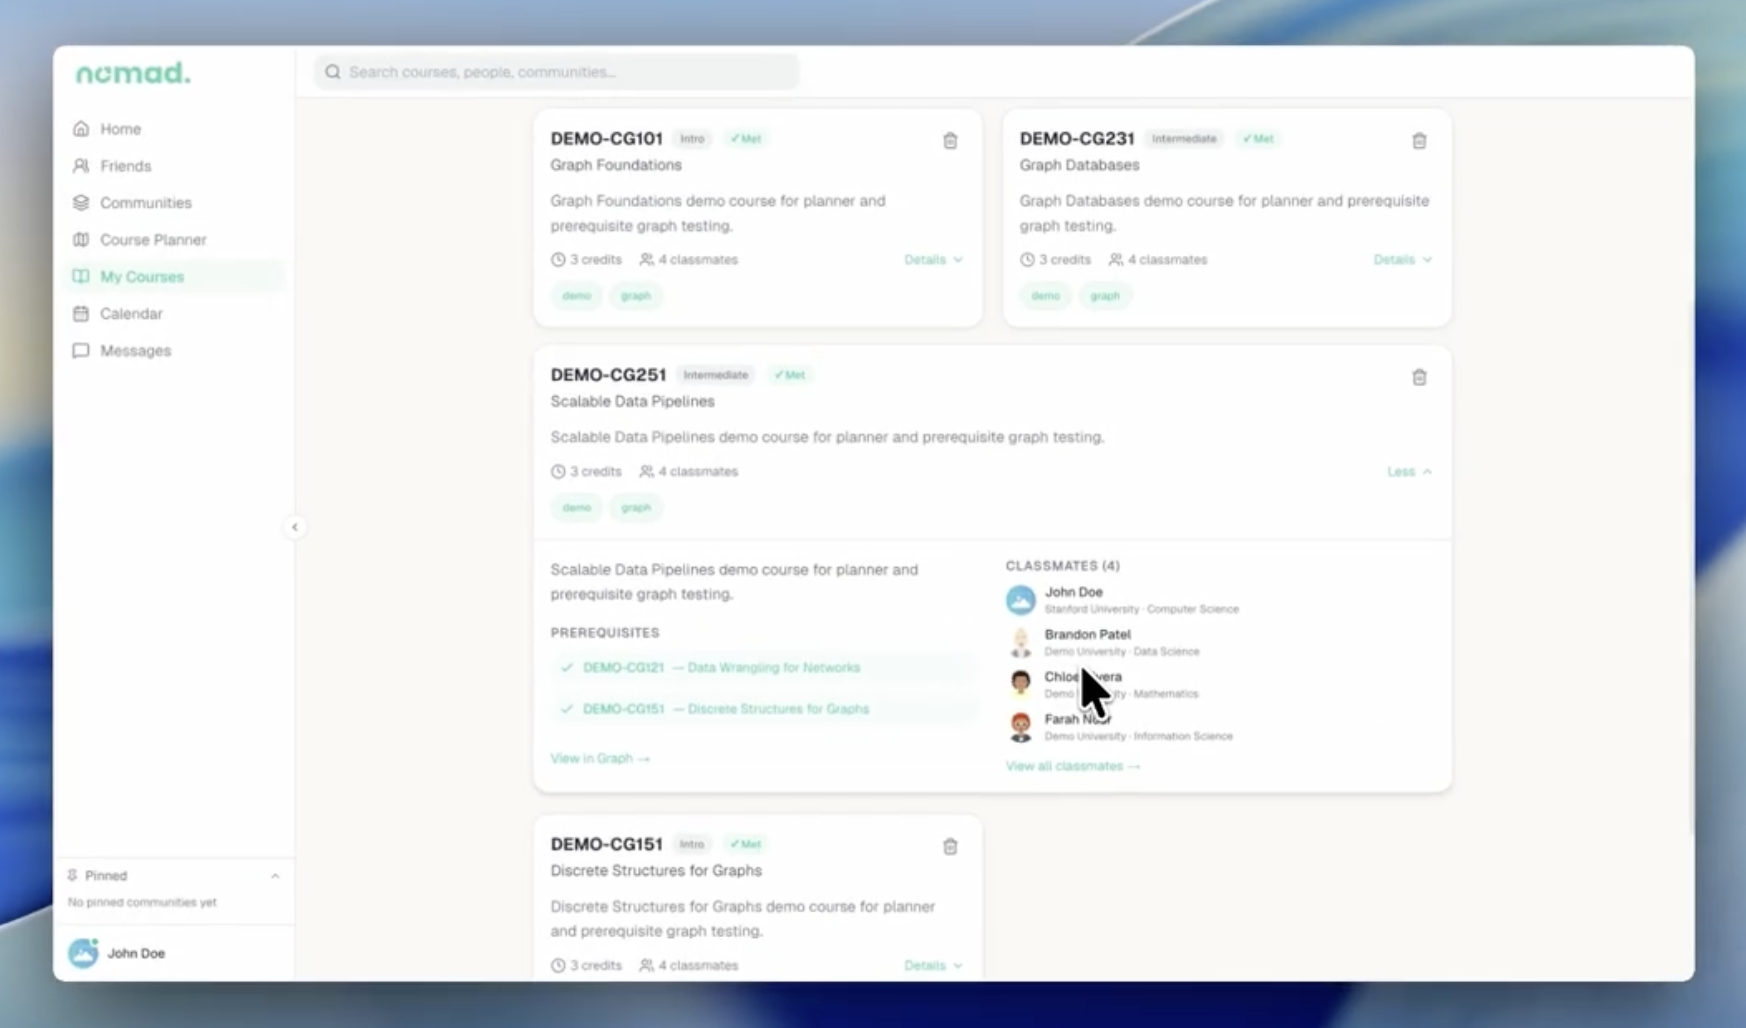Image resolution: width=1746 pixels, height=1028 pixels.
Task: Delete DEMO-CG151 course with trash icon
Action: point(950,847)
